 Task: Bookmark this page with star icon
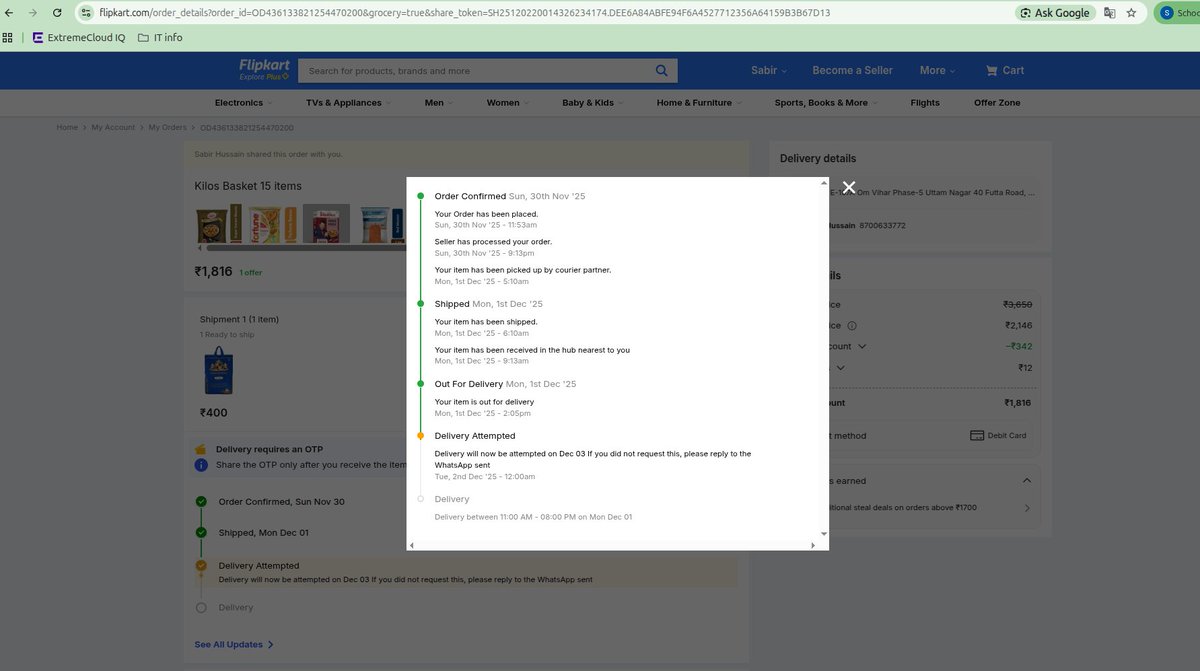(x=1131, y=13)
